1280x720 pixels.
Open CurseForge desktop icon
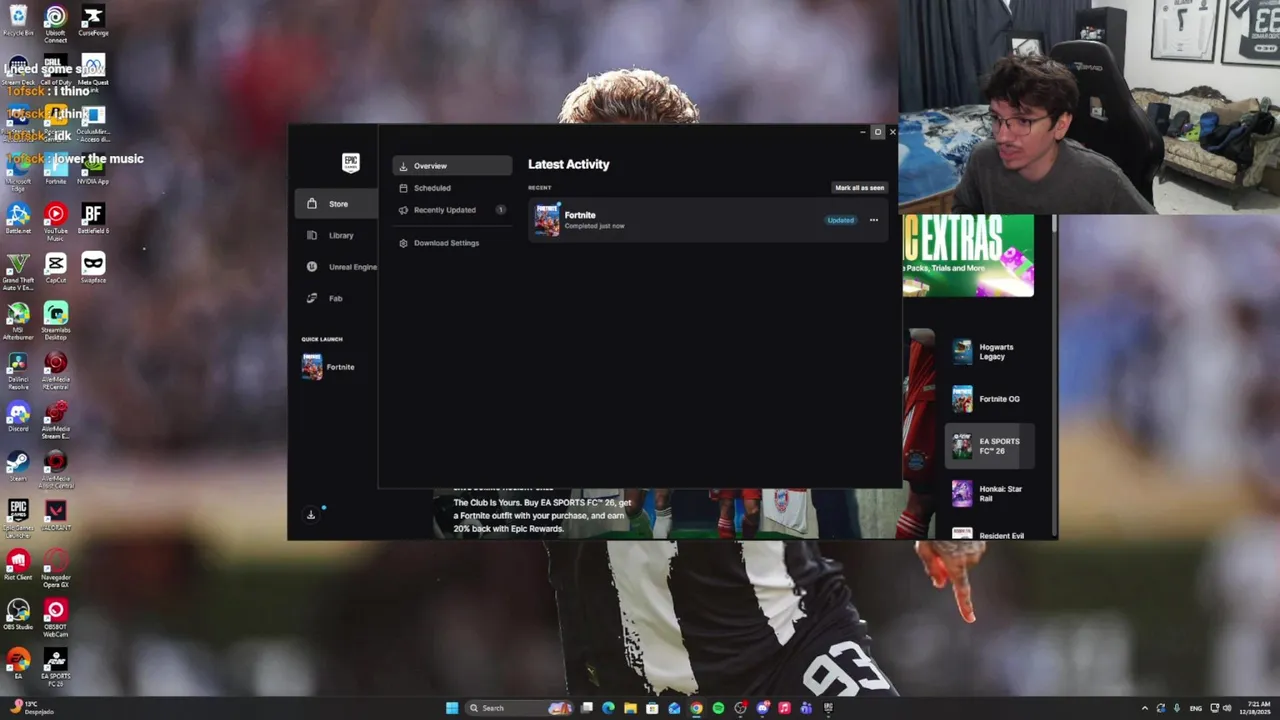(93, 20)
